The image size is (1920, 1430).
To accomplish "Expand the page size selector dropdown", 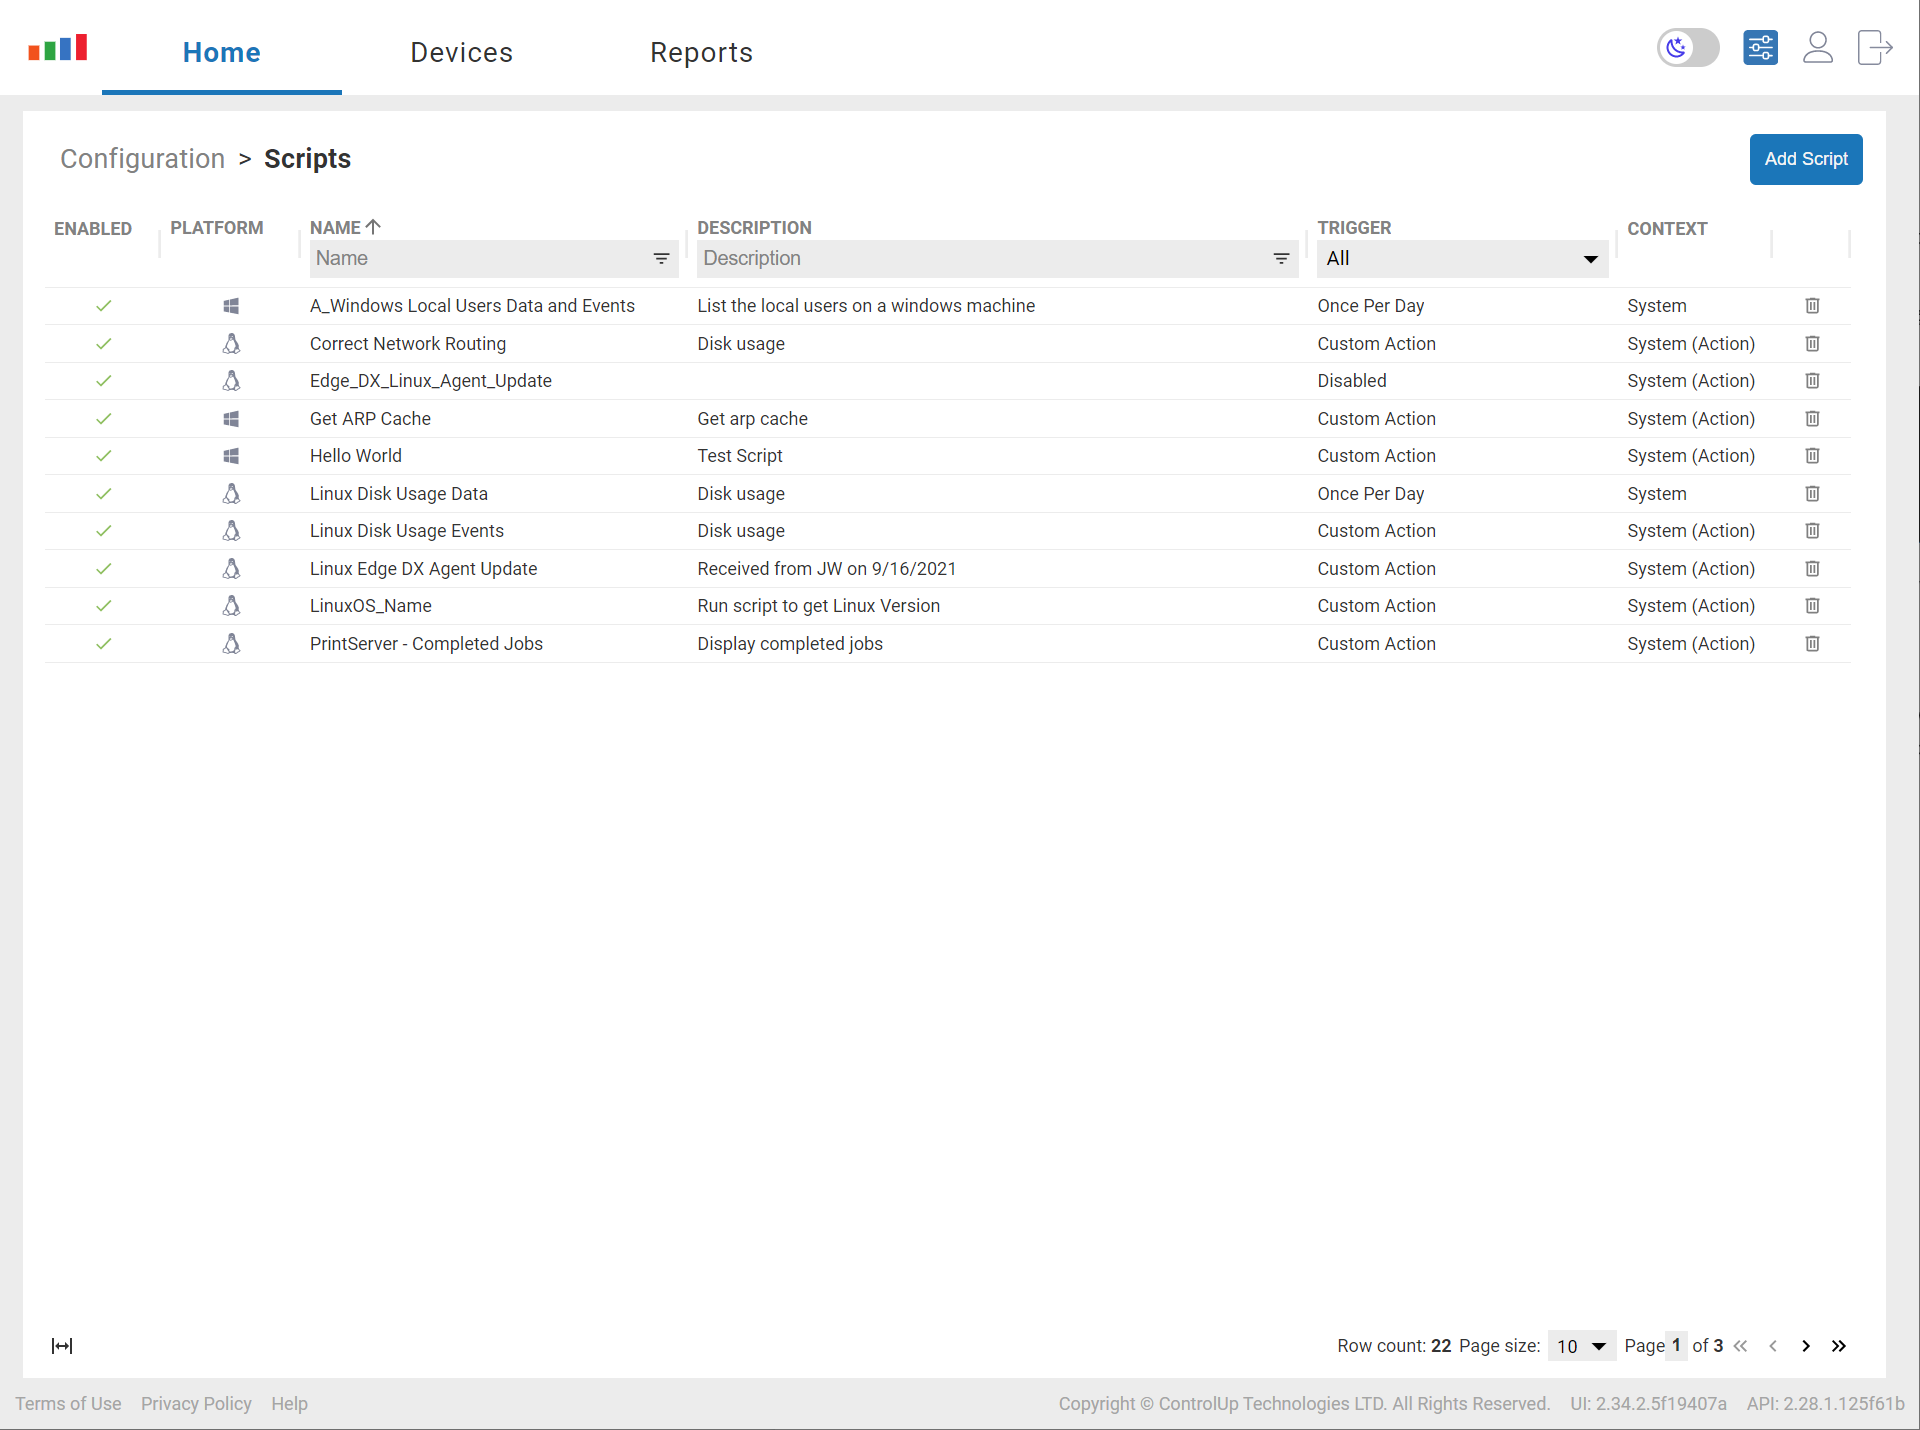I will pyautogui.click(x=1598, y=1344).
